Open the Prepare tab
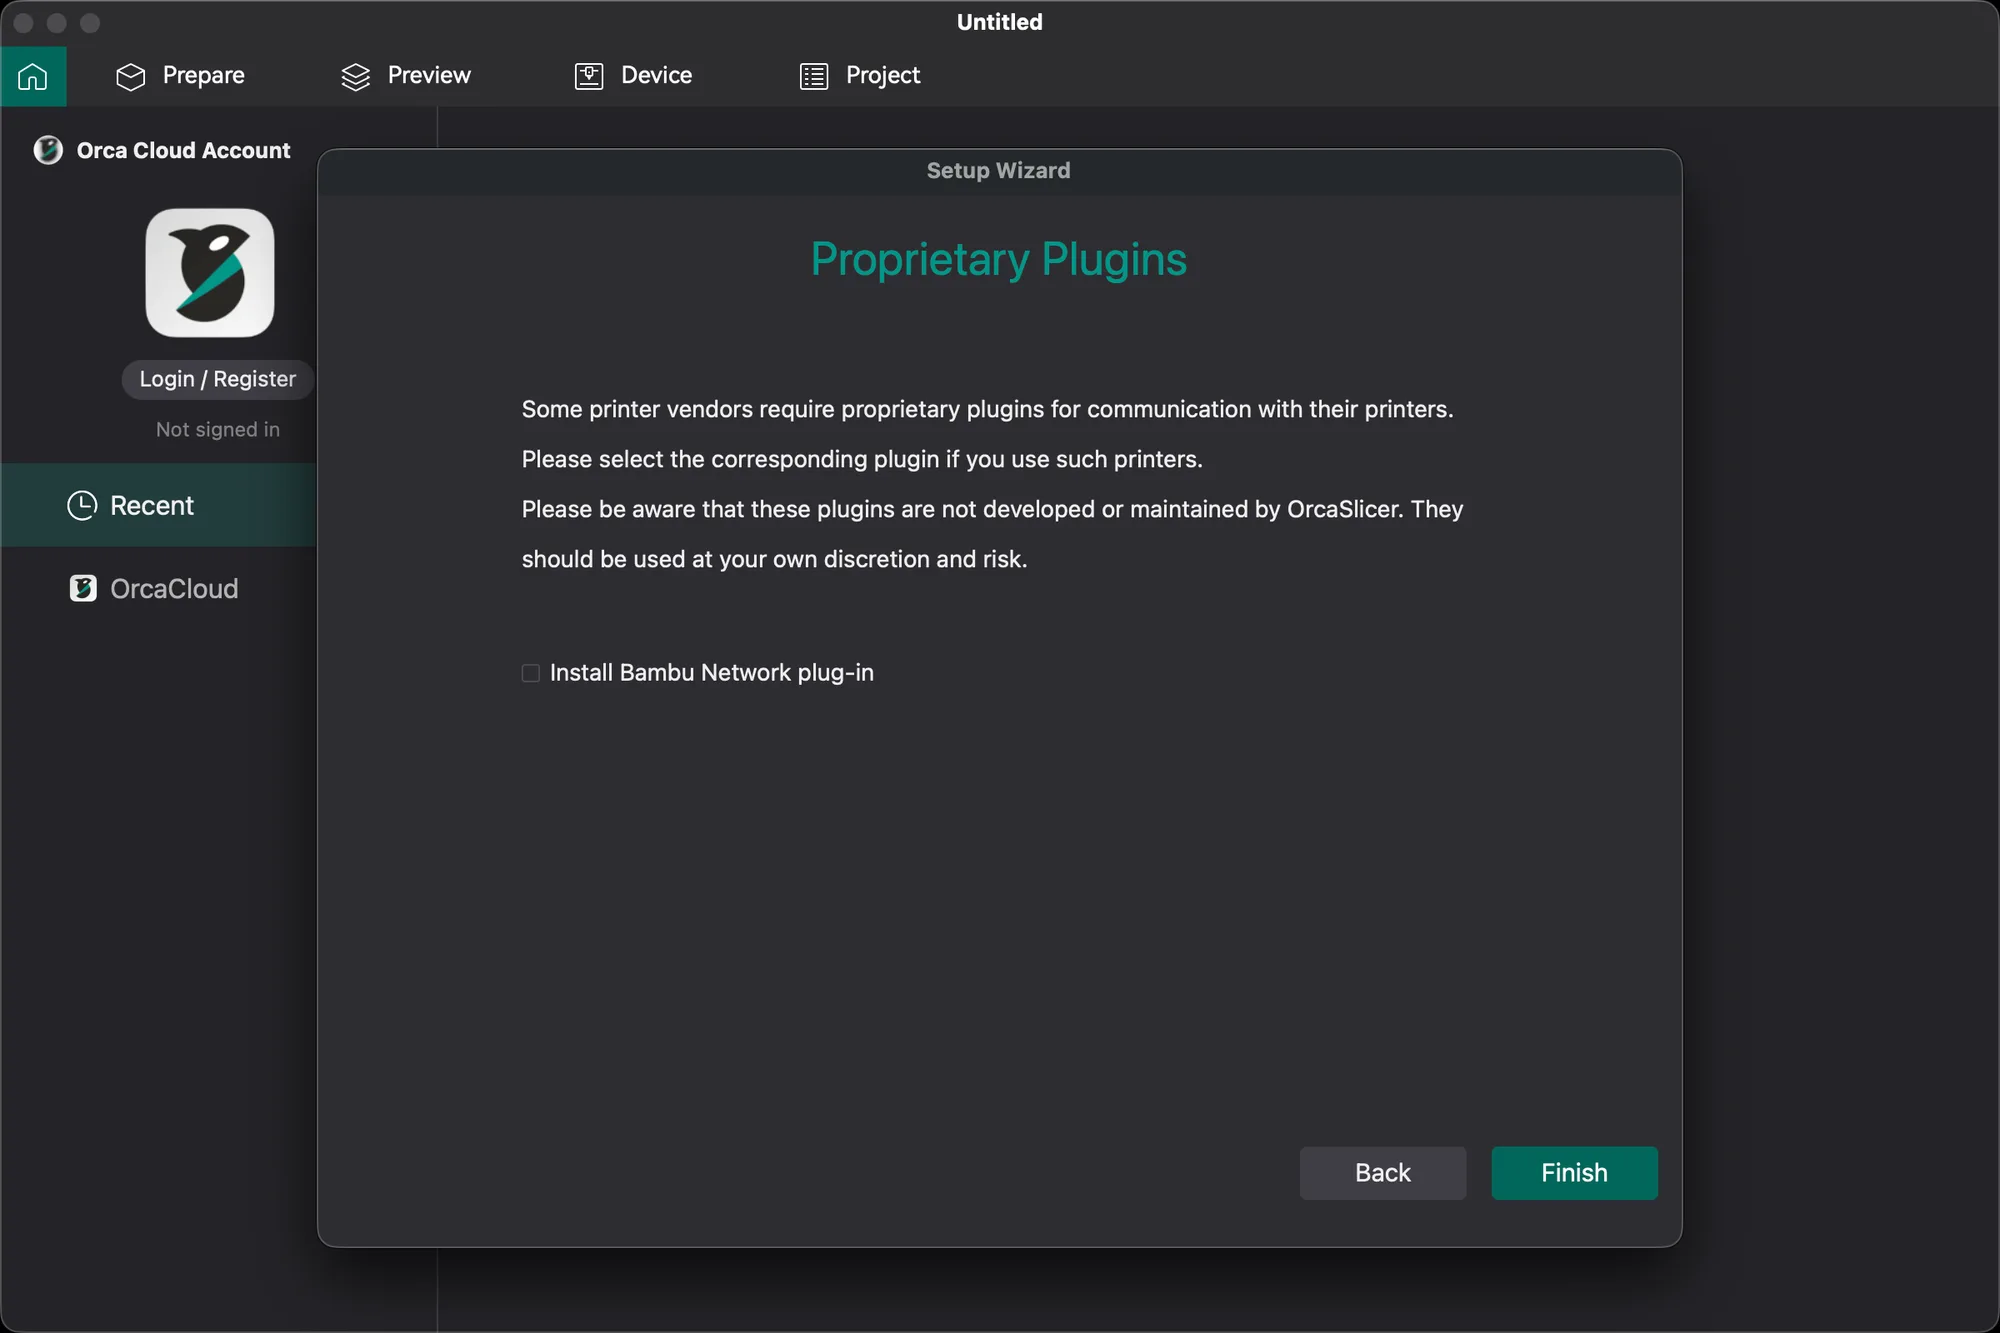This screenshot has width=2000, height=1333. pyautogui.click(x=181, y=76)
